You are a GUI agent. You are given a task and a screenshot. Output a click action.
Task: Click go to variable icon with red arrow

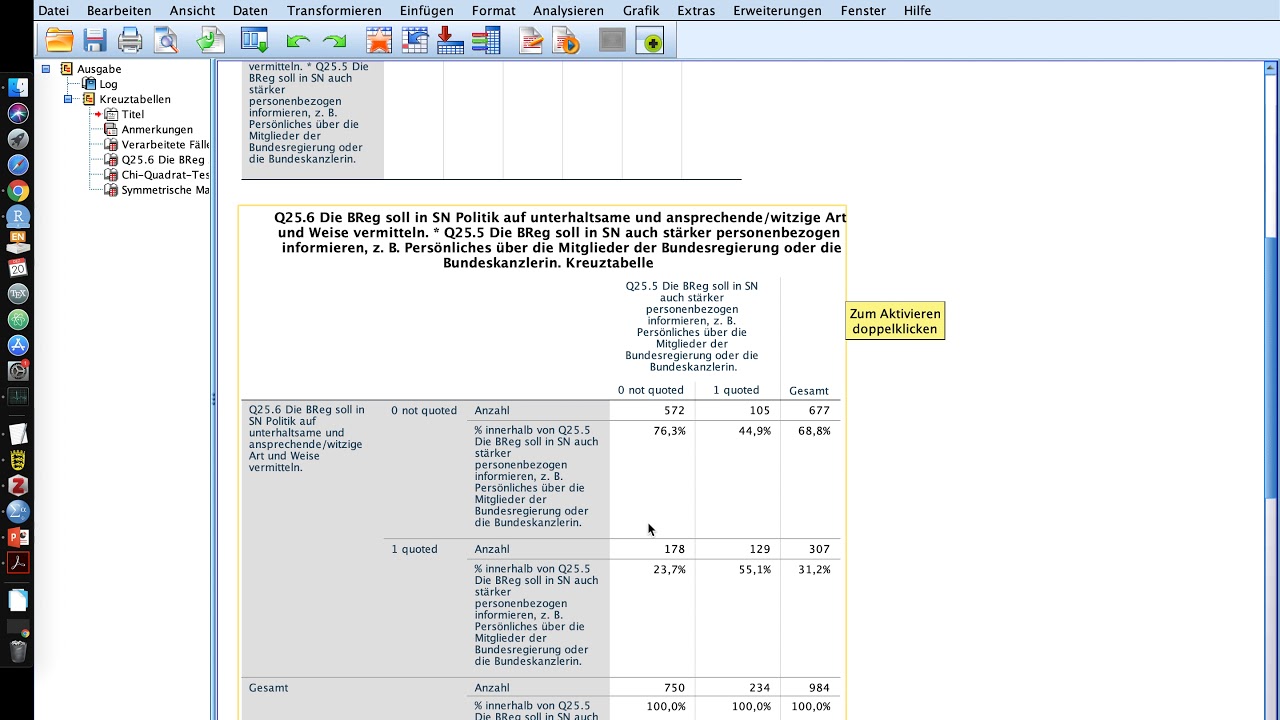pyautogui.click(x=450, y=41)
